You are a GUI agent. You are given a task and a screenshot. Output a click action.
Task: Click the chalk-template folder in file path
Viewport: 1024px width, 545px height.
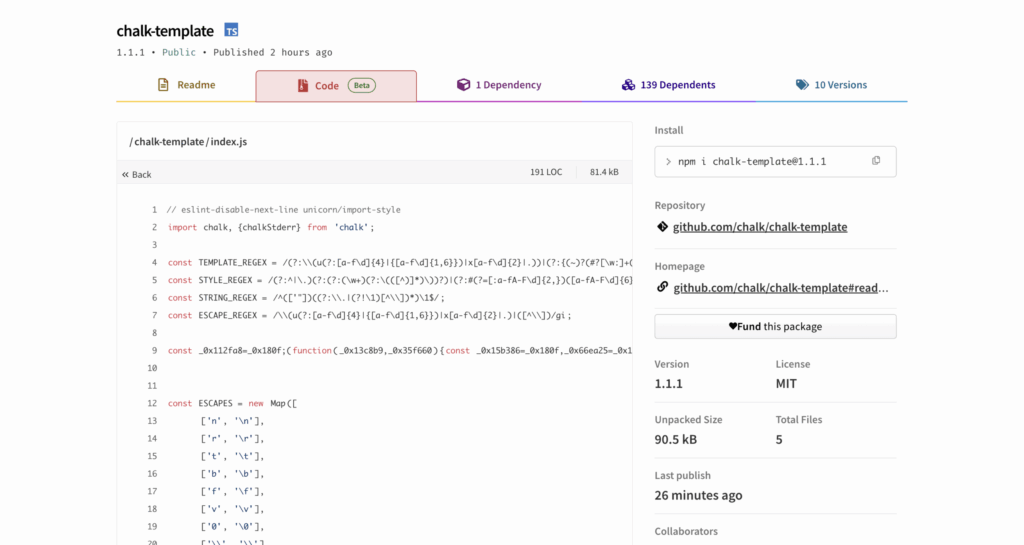click(169, 142)
